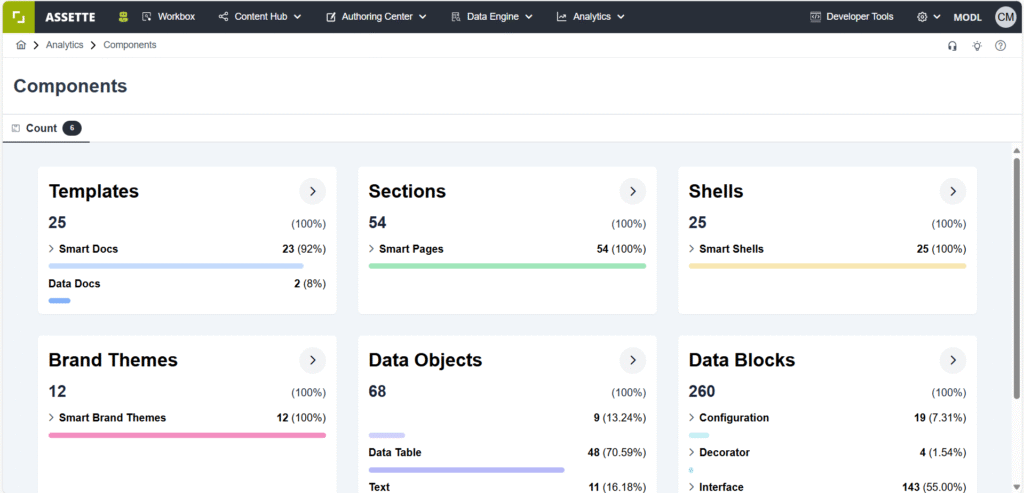1024x493 pixels.
Task: Open Brand Themes card arrow button
Action: point(313,360)
